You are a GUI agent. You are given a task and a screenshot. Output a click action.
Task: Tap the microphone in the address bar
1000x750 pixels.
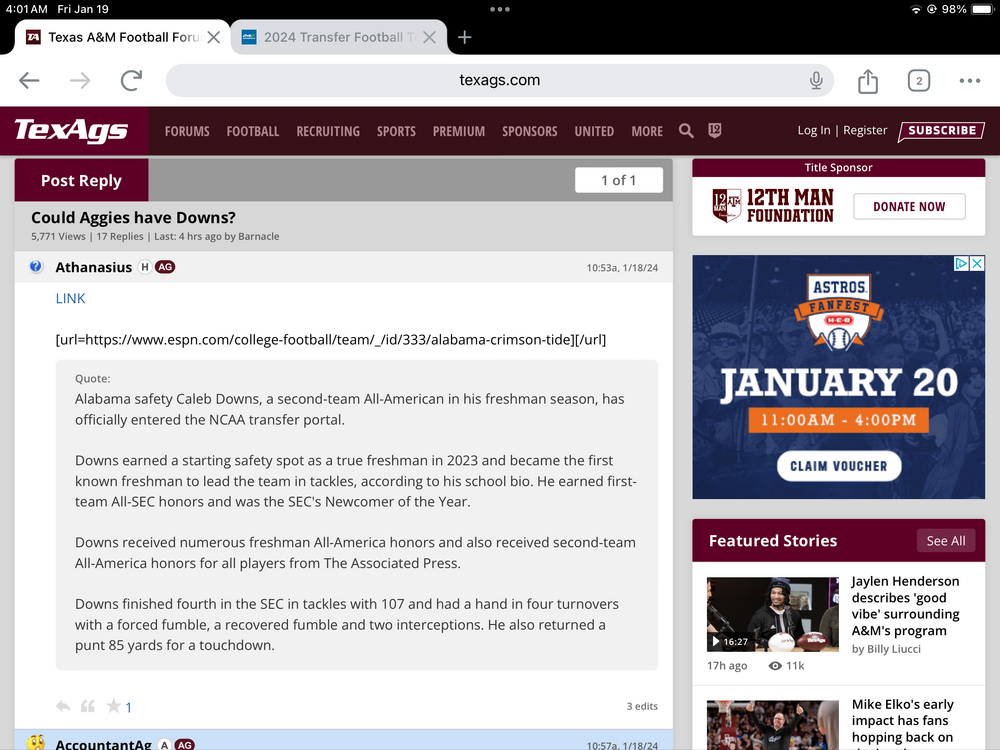tap(816, 81)
